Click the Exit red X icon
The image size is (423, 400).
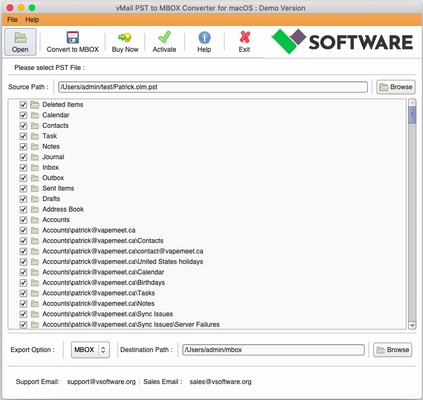coord(245,37)
